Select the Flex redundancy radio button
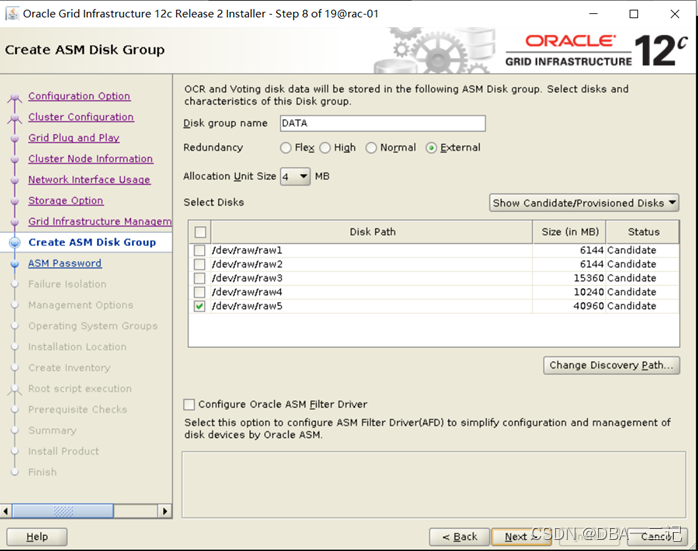The image size is (698, 551). click(285, 148)
